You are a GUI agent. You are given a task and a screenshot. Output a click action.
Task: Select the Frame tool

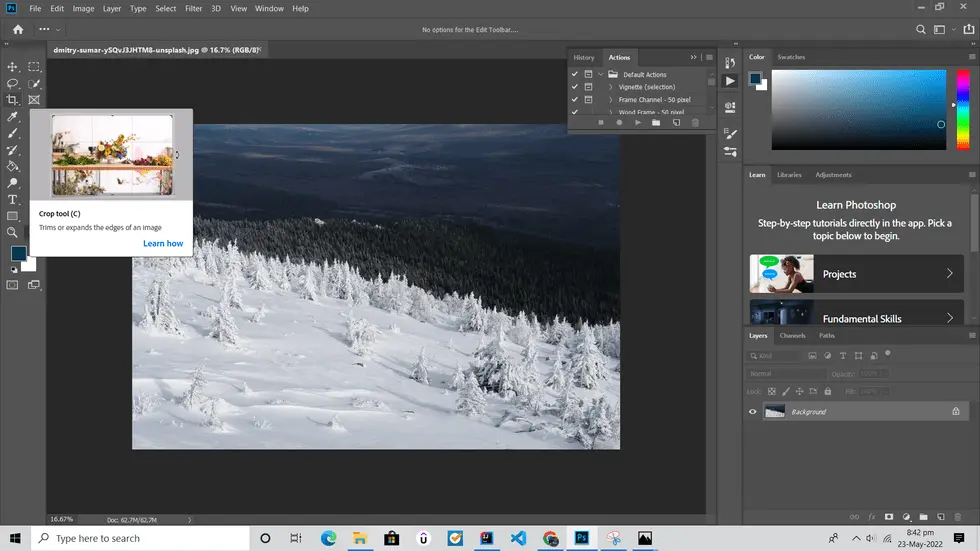tap(34, 100)
